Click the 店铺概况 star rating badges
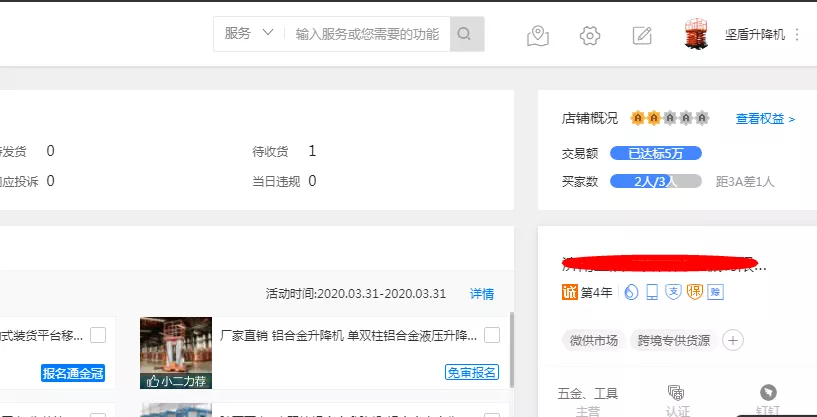This screenshot has width=817, height=417. coord(670,118)
